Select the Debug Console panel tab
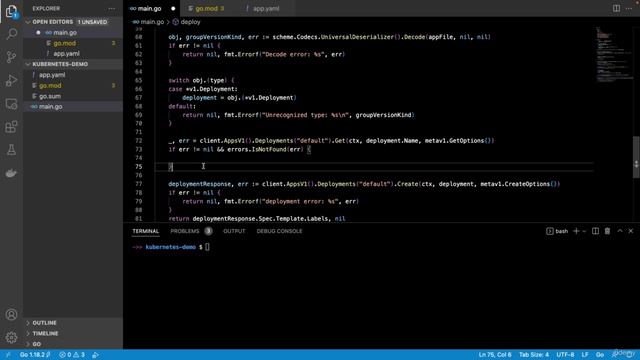This screenshot has width=640, height=360. (280, 231)
